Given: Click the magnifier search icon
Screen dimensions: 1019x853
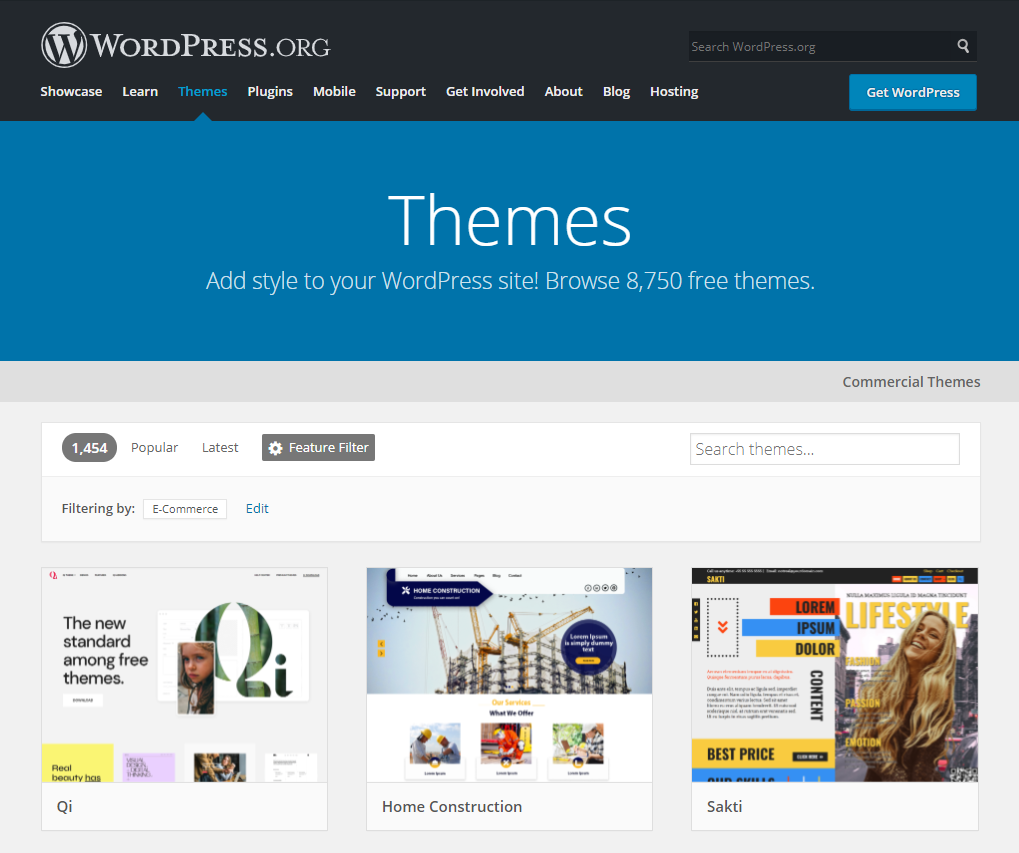Looking at the screenshot, I should tap(963, 45).
